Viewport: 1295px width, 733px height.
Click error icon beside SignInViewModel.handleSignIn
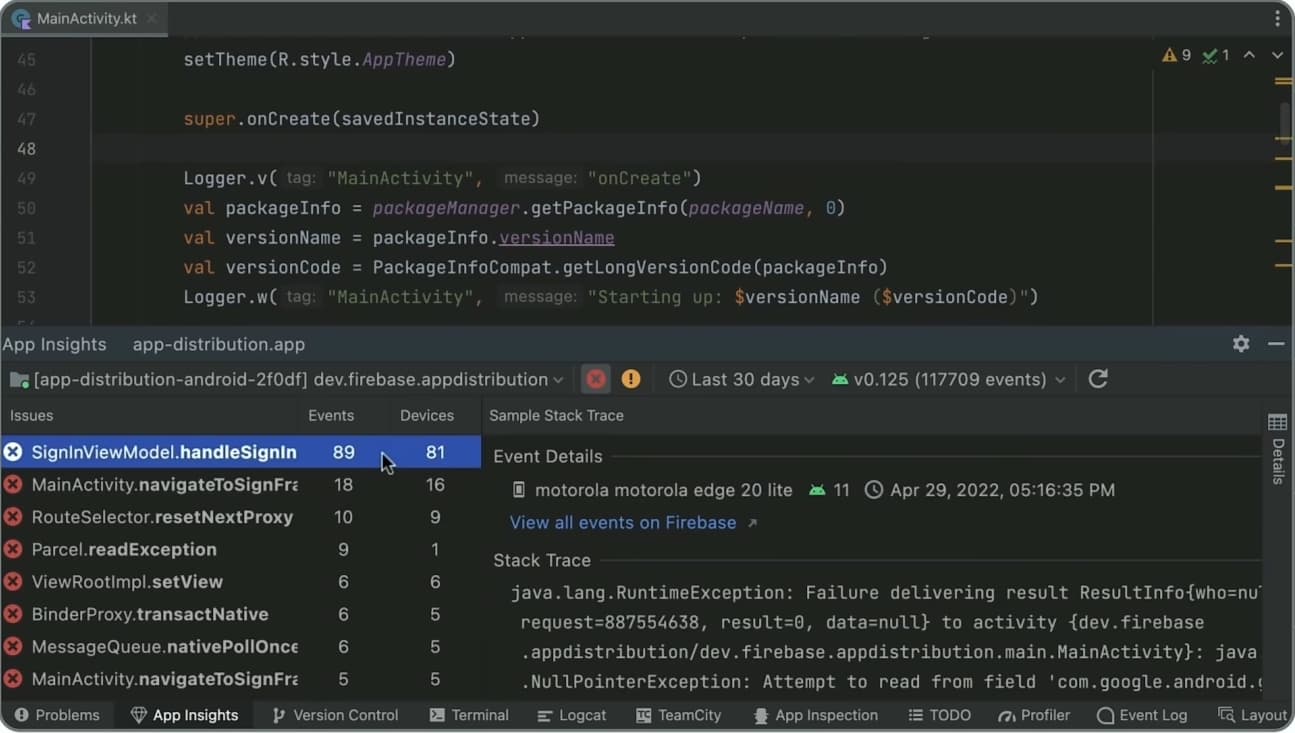click(13, 452)
